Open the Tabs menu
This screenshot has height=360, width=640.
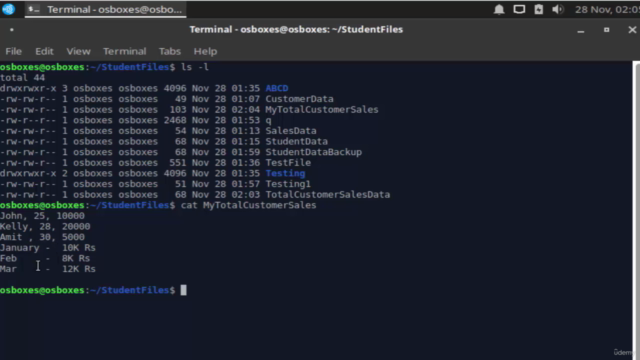(170, 51)
